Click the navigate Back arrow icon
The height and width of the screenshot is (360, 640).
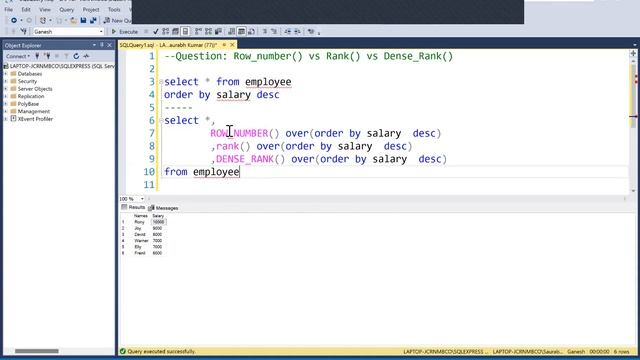pos(14,20)
